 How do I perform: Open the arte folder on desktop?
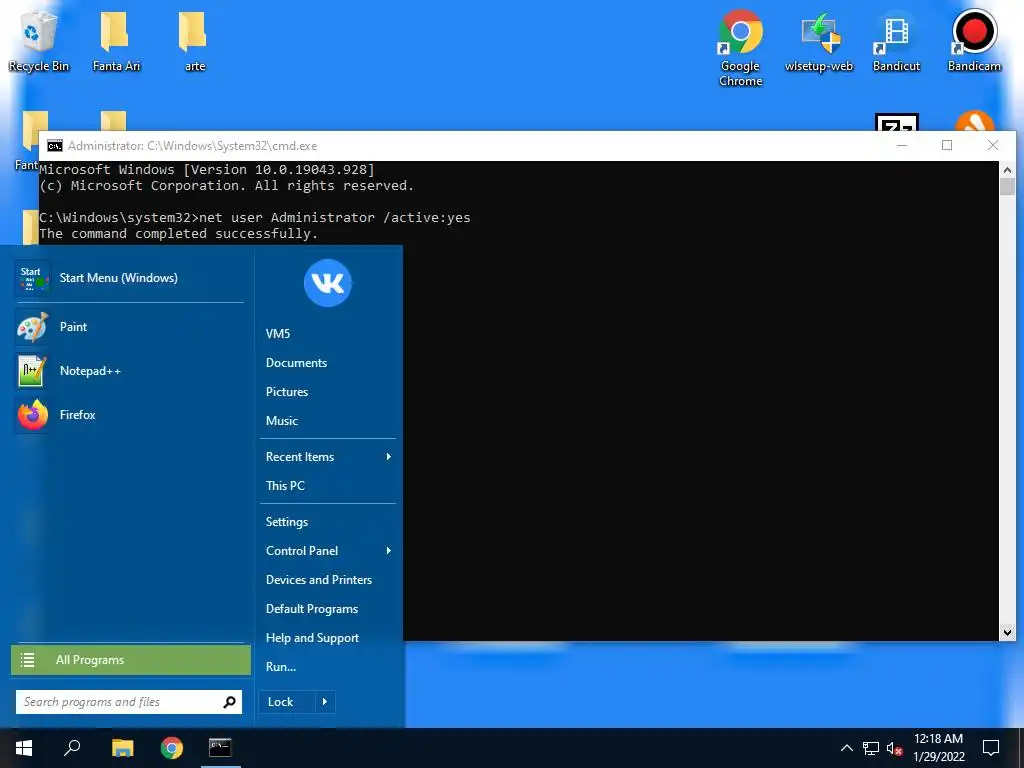194,40
